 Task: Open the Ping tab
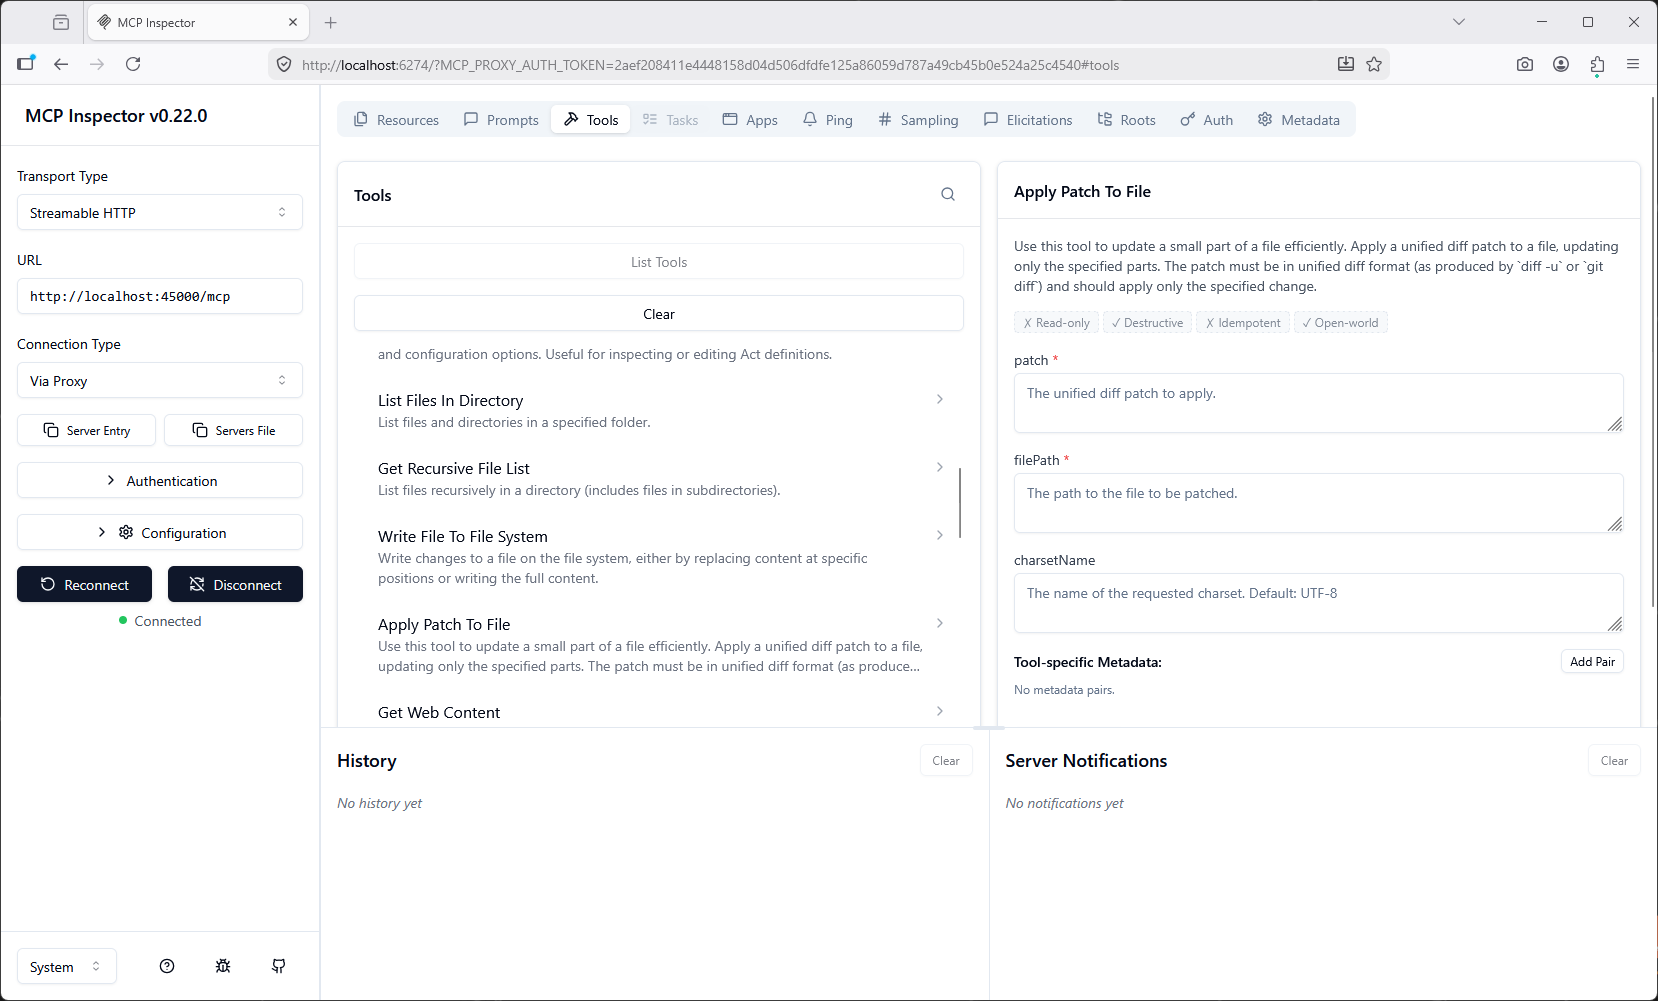click(828, 120)
